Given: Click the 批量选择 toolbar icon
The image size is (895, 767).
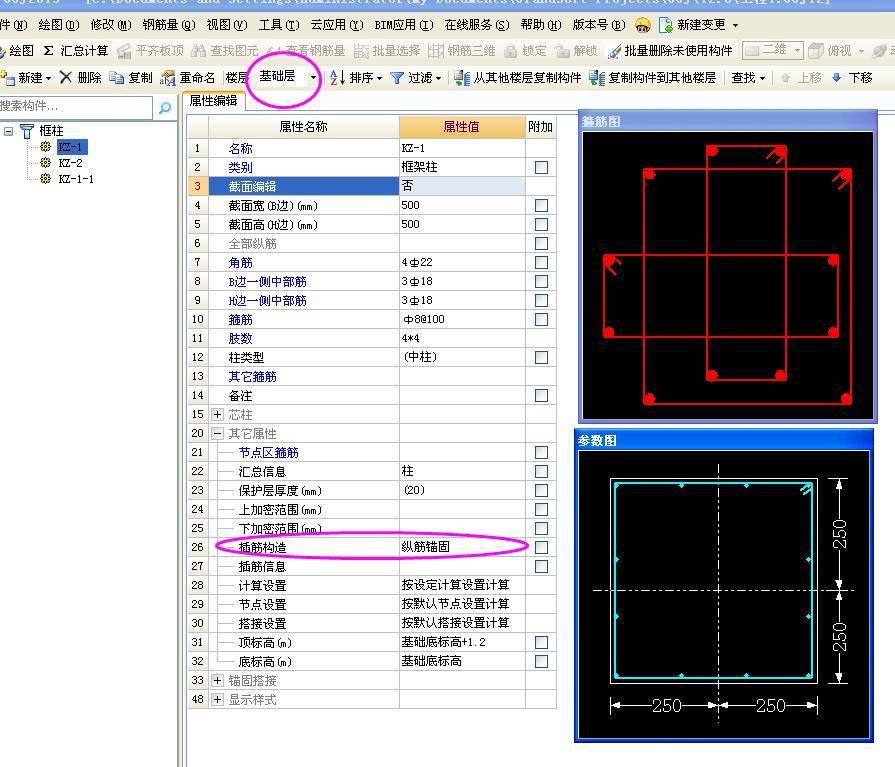Looking at the screenshot, I should [361, 51].
